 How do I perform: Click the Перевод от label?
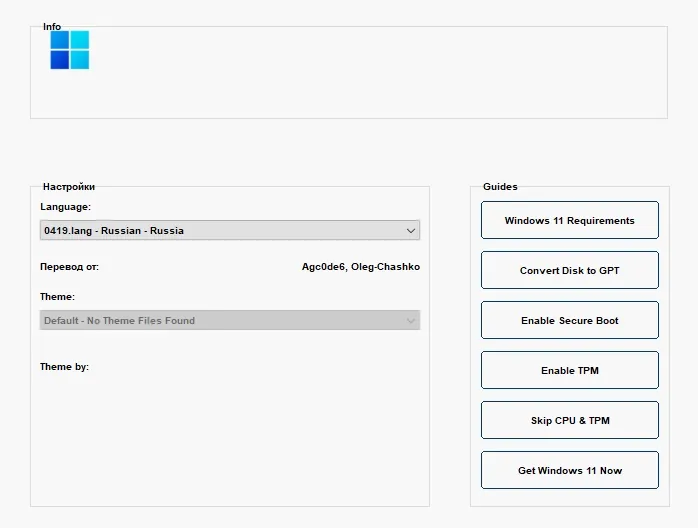point(69,267)
